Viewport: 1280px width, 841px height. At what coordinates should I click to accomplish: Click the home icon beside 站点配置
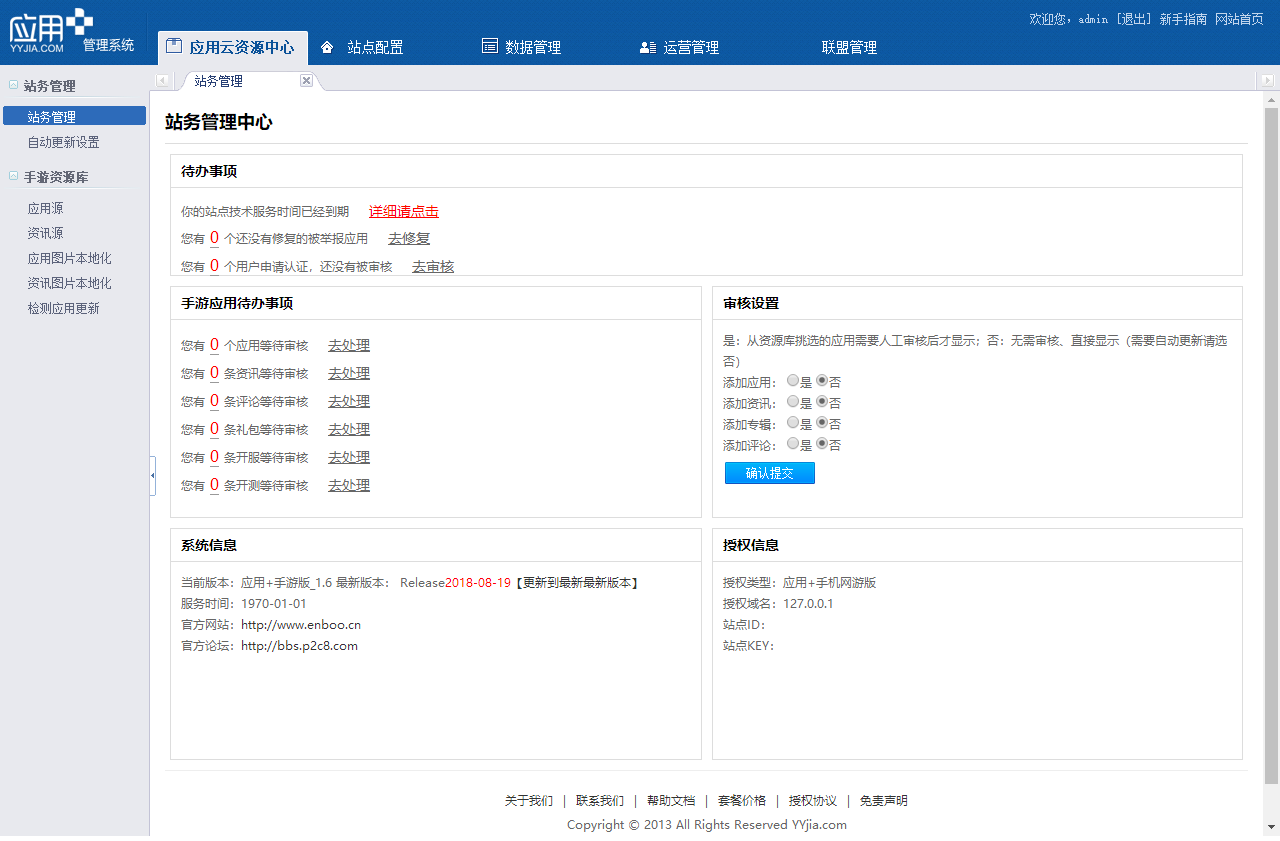click(x=327, y=47)
